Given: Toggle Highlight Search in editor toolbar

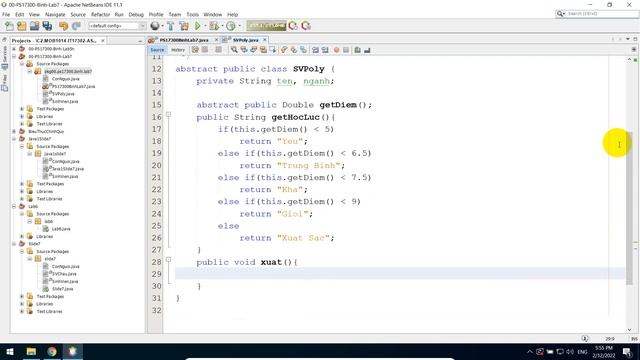Looking at the screenshot, I should pyautogui.click(x=263, y=50).
